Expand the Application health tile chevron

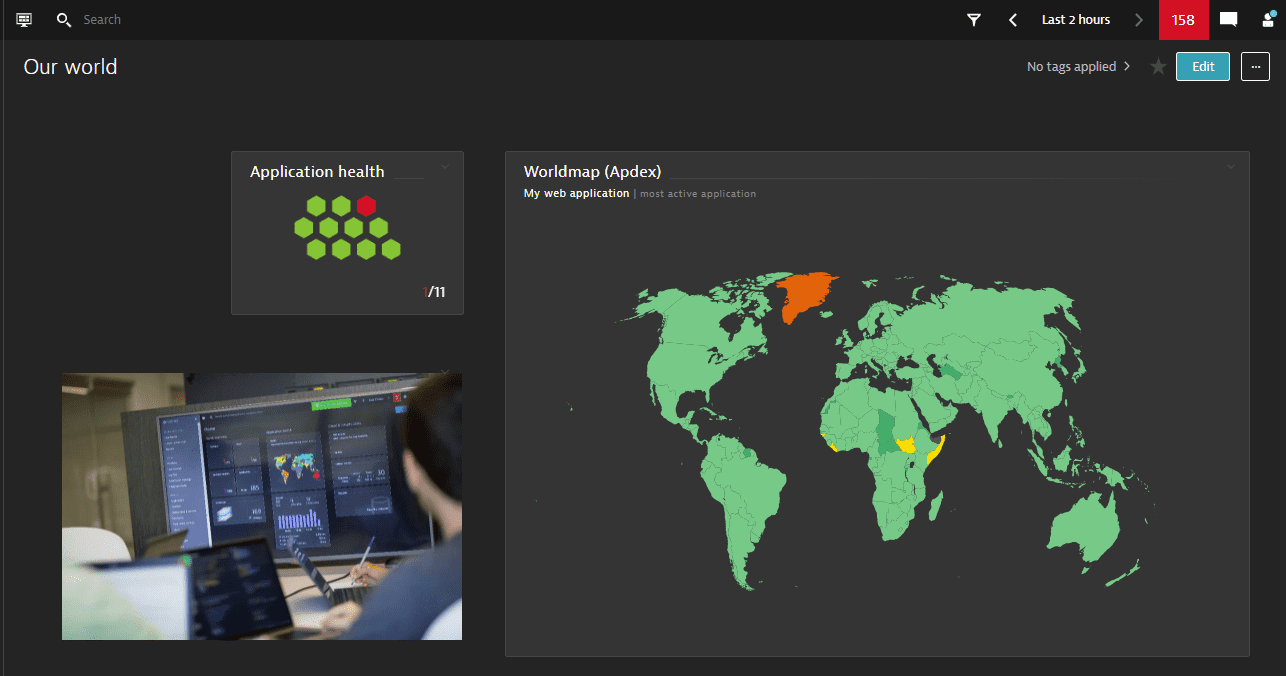pos(445,166)
